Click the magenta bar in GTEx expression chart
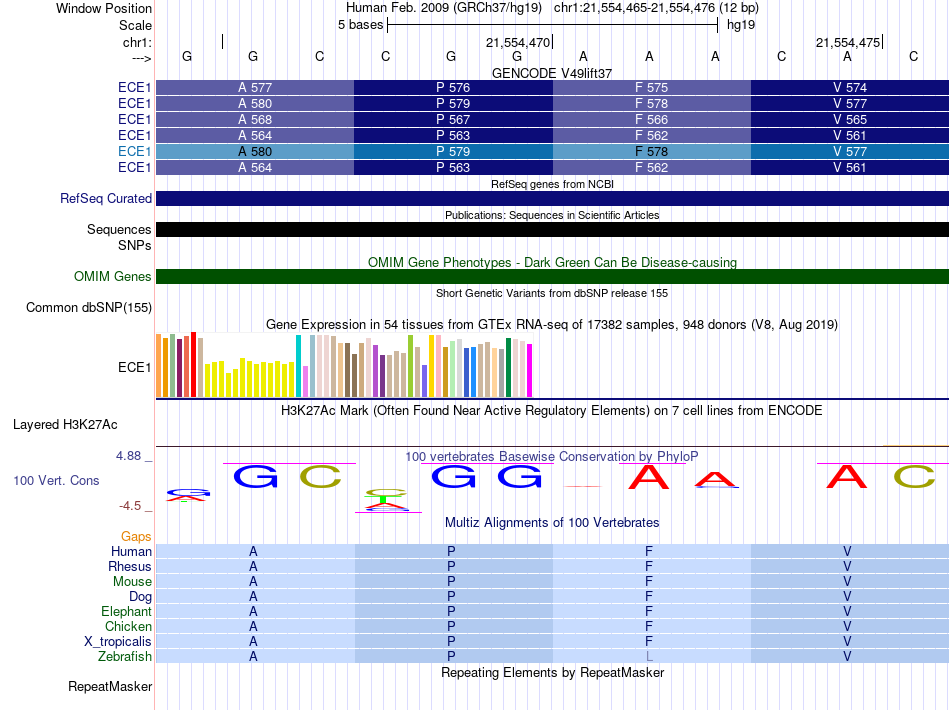The height and width of the screenshot is (710, 950). 530,371
